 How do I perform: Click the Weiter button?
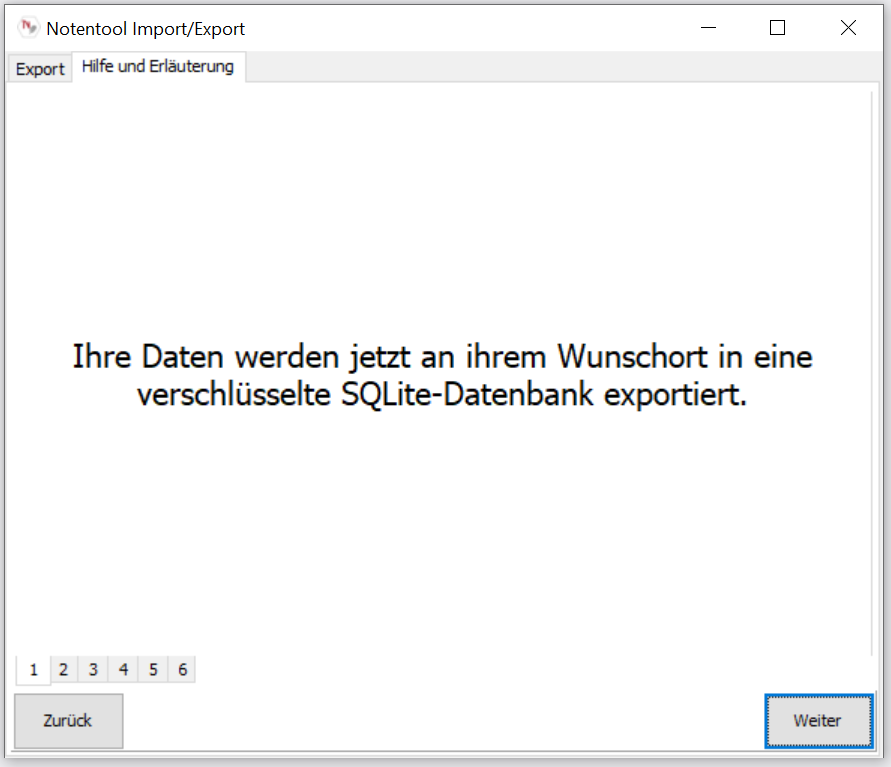point(818,720)
